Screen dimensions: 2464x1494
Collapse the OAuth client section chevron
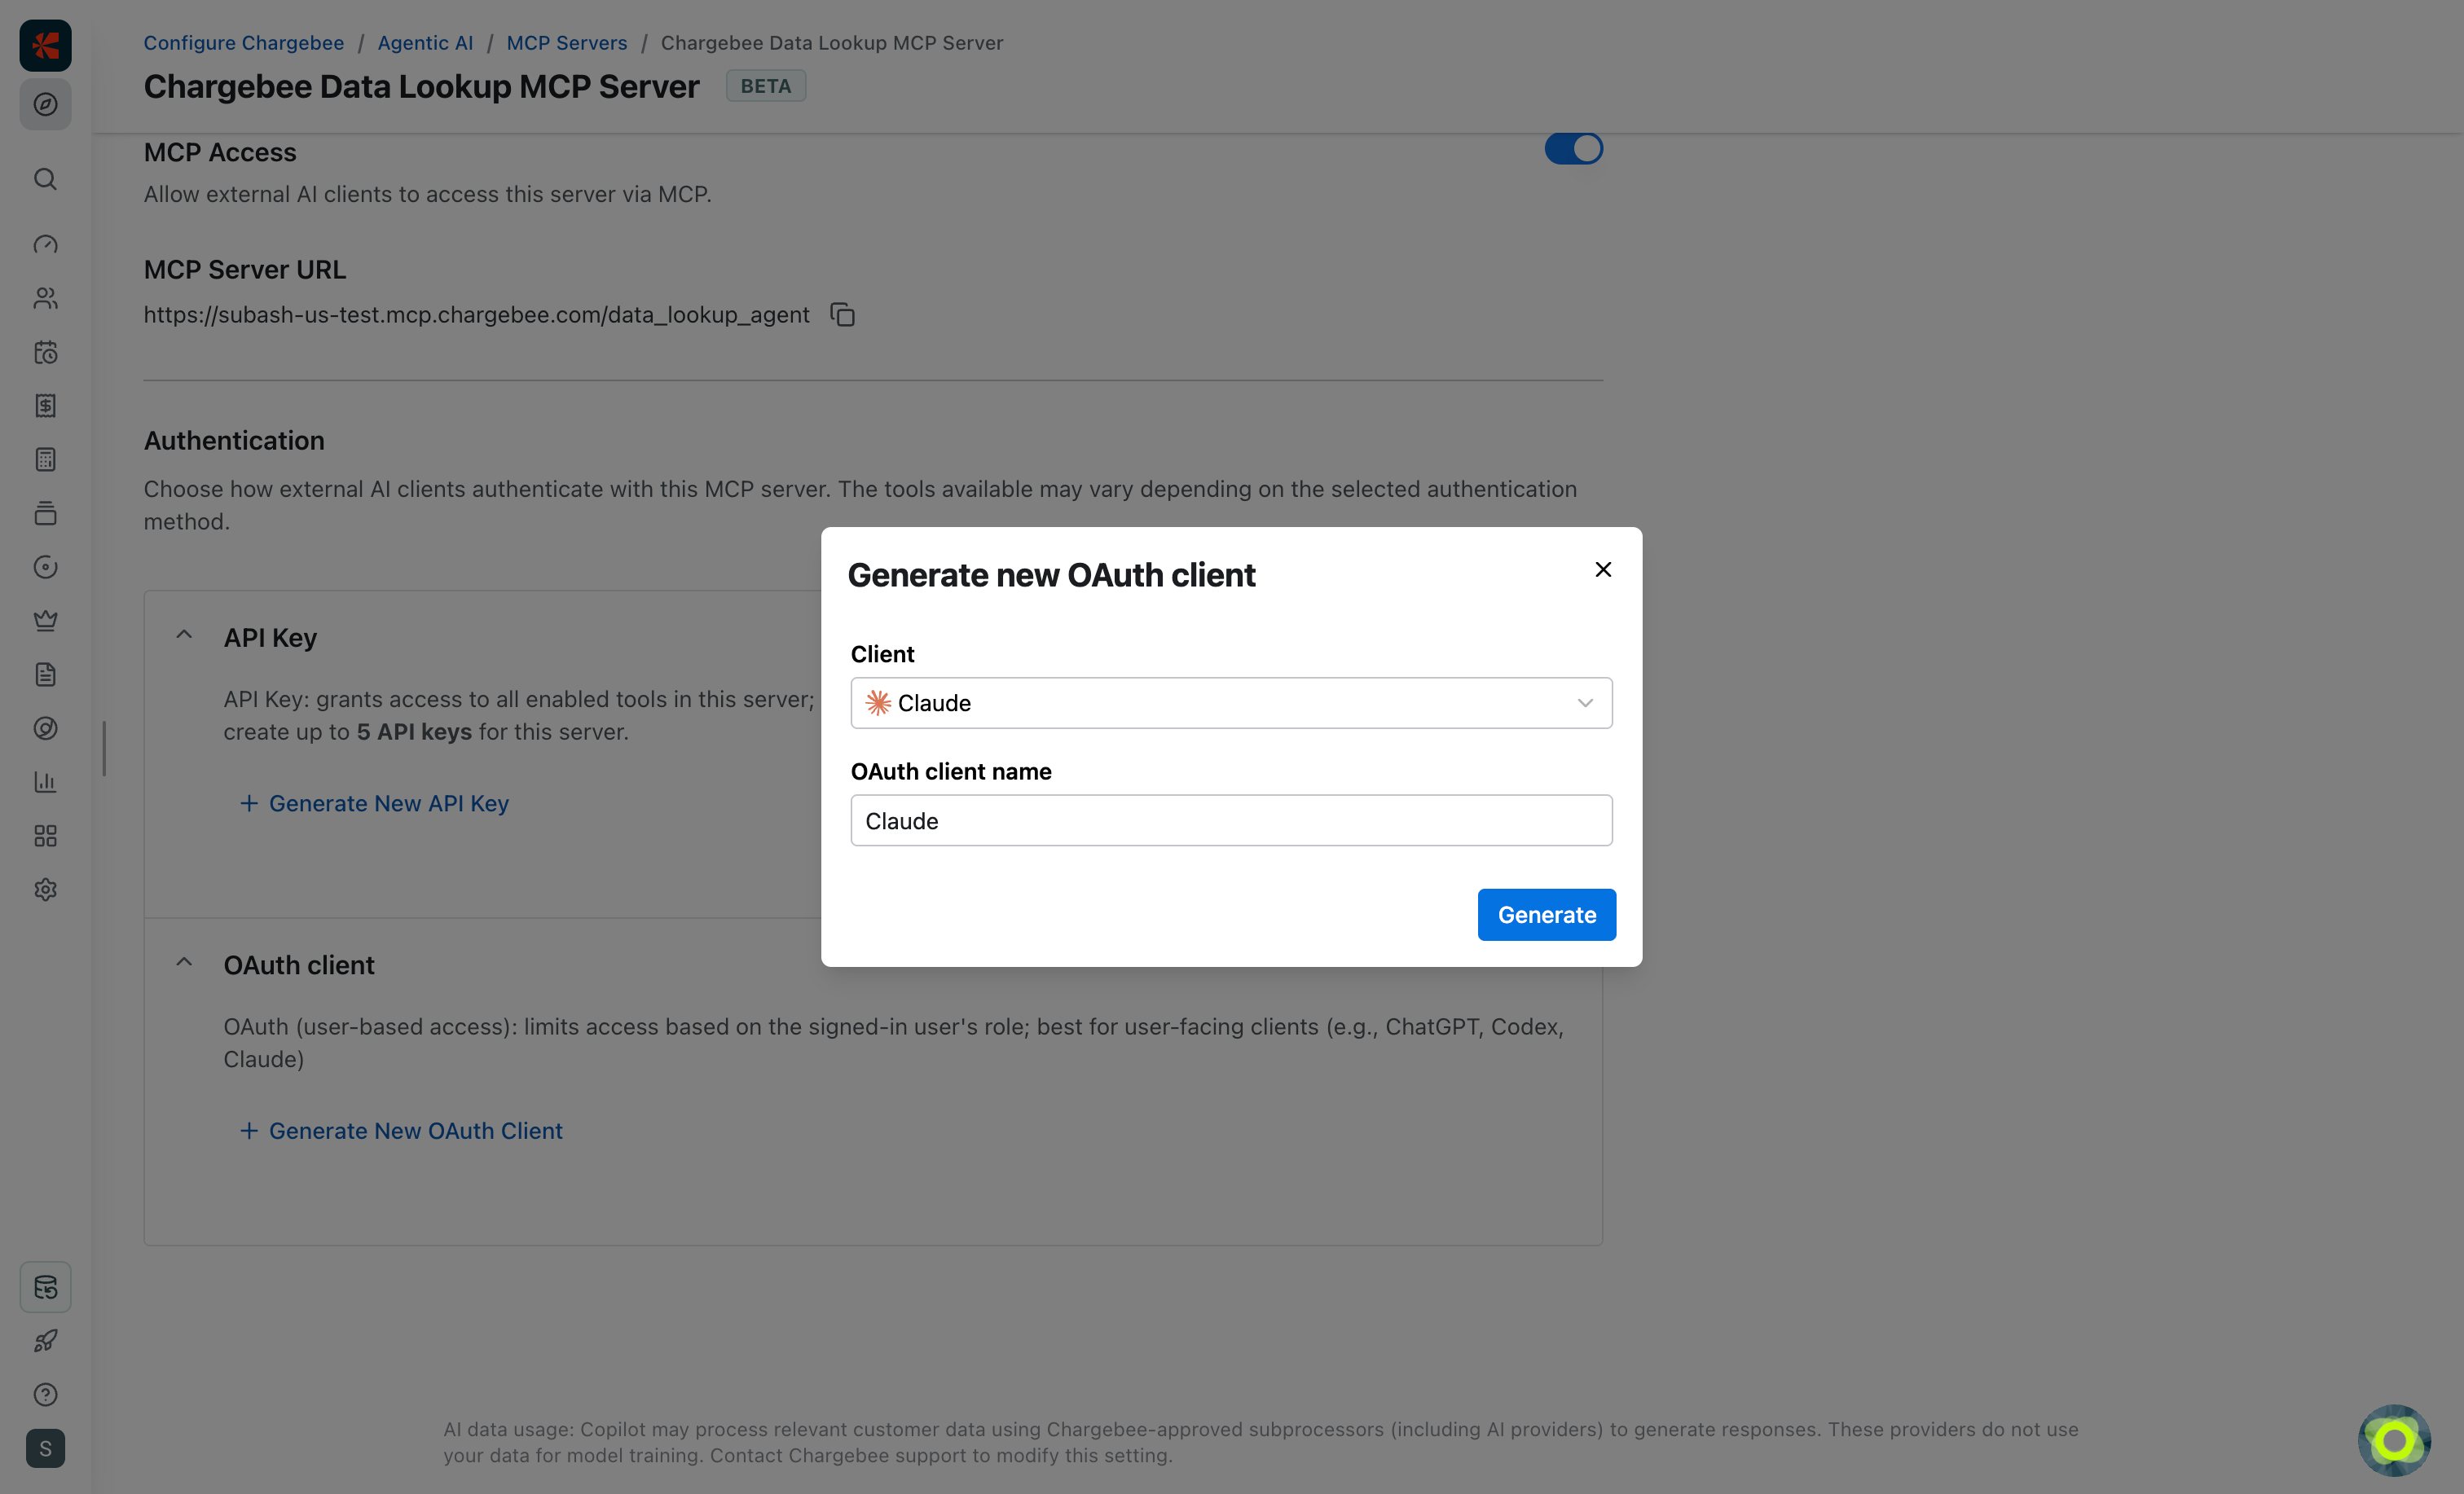pyautogui.click(x=184, y=963)
